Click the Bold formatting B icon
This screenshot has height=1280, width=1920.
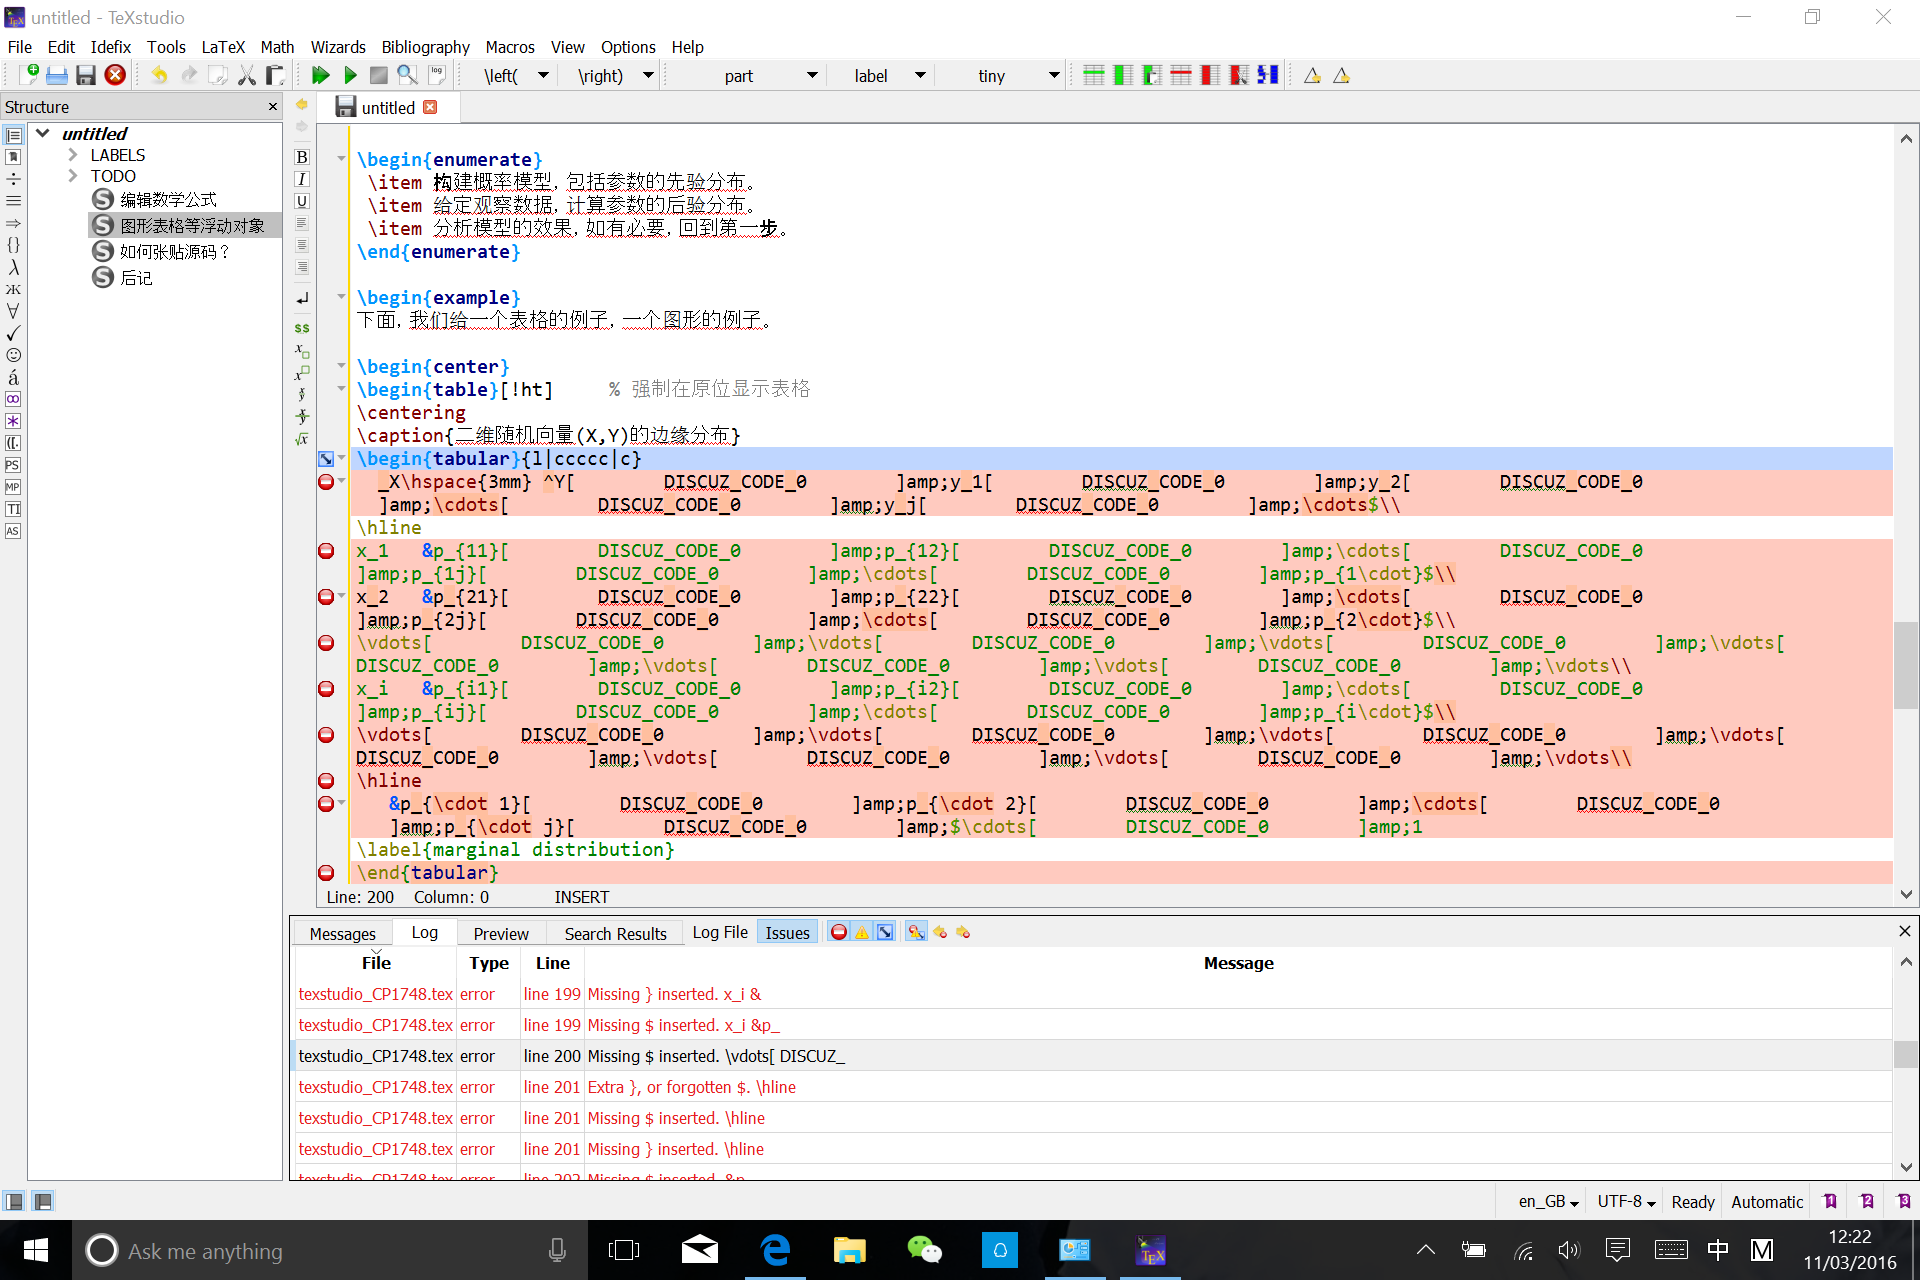click(x=302, y=157)
